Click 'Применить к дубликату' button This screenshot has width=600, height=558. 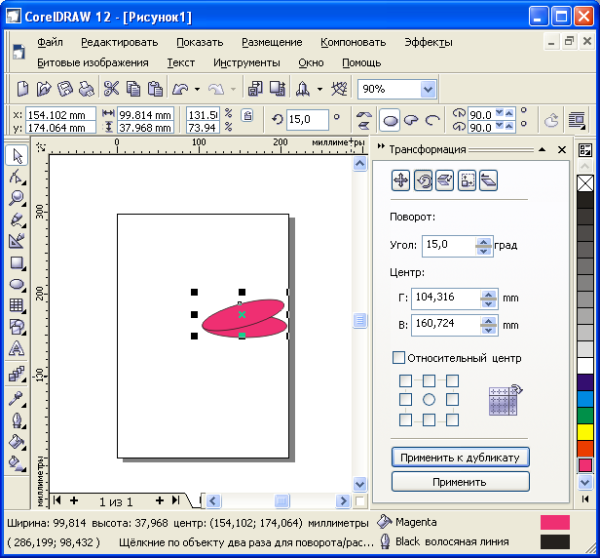point(460,457)
